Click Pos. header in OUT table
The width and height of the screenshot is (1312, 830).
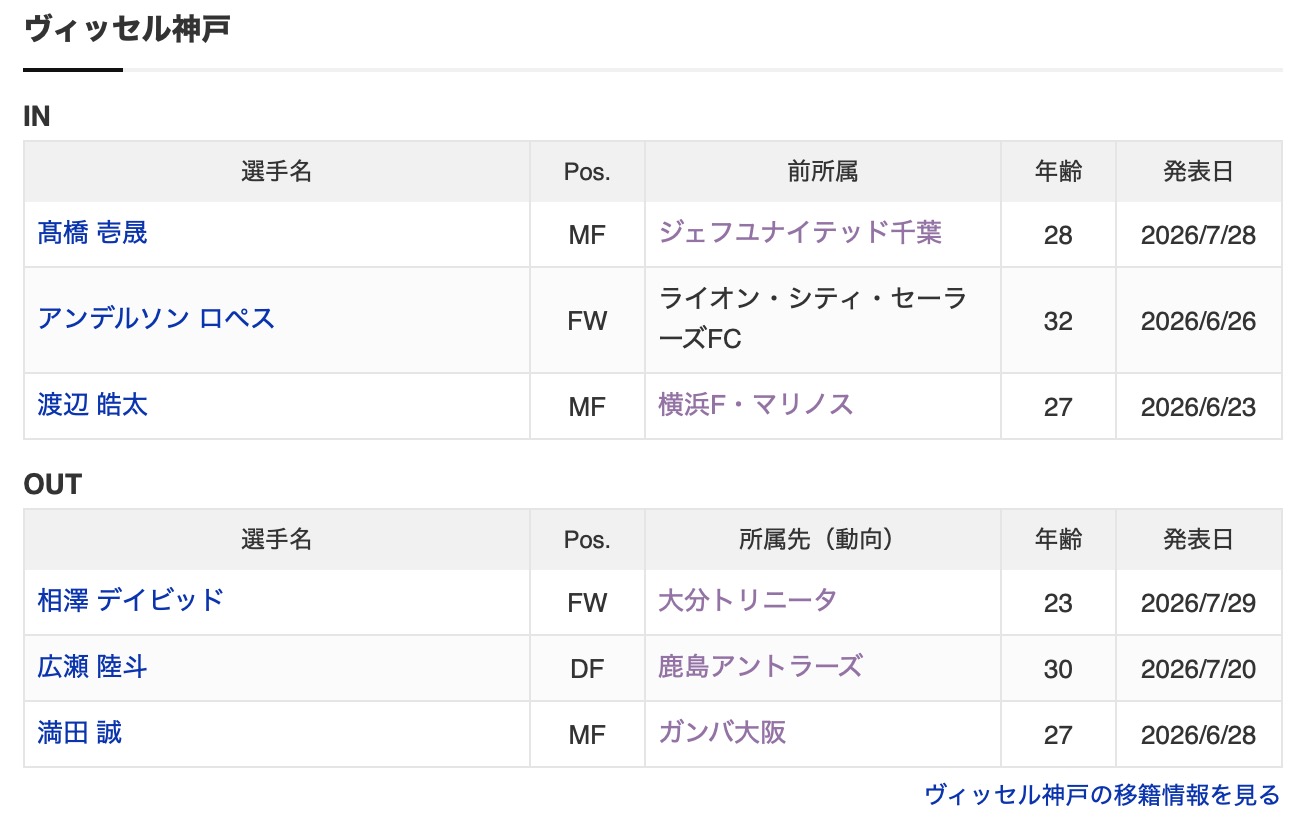pos(587,540)
